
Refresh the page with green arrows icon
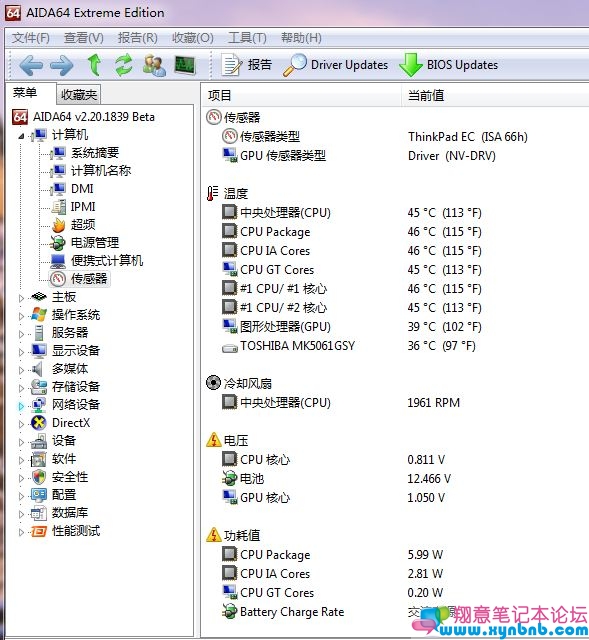(124, 65)
